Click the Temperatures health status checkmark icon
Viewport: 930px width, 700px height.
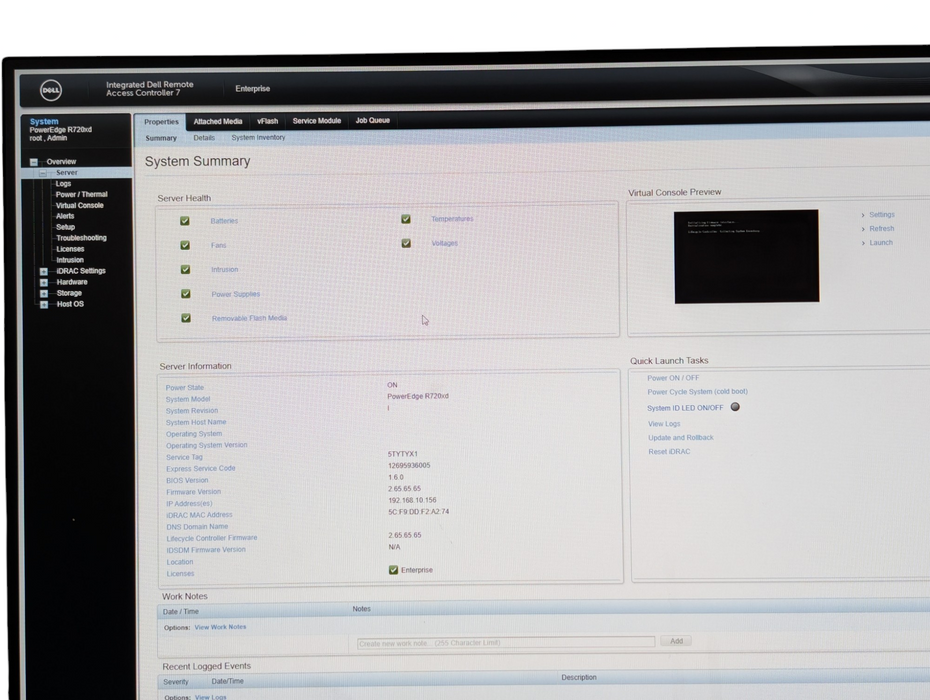point(406,219)
